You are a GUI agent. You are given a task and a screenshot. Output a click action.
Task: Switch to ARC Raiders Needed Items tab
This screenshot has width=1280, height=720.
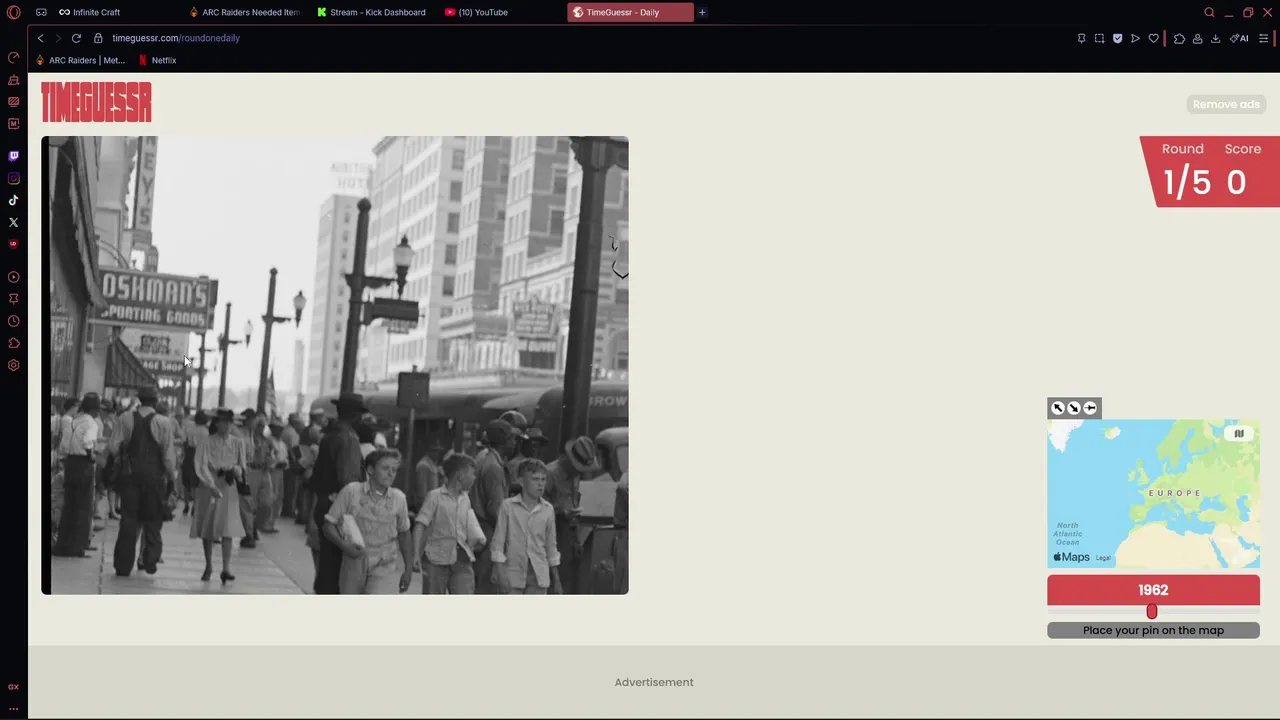coord(245,12)
